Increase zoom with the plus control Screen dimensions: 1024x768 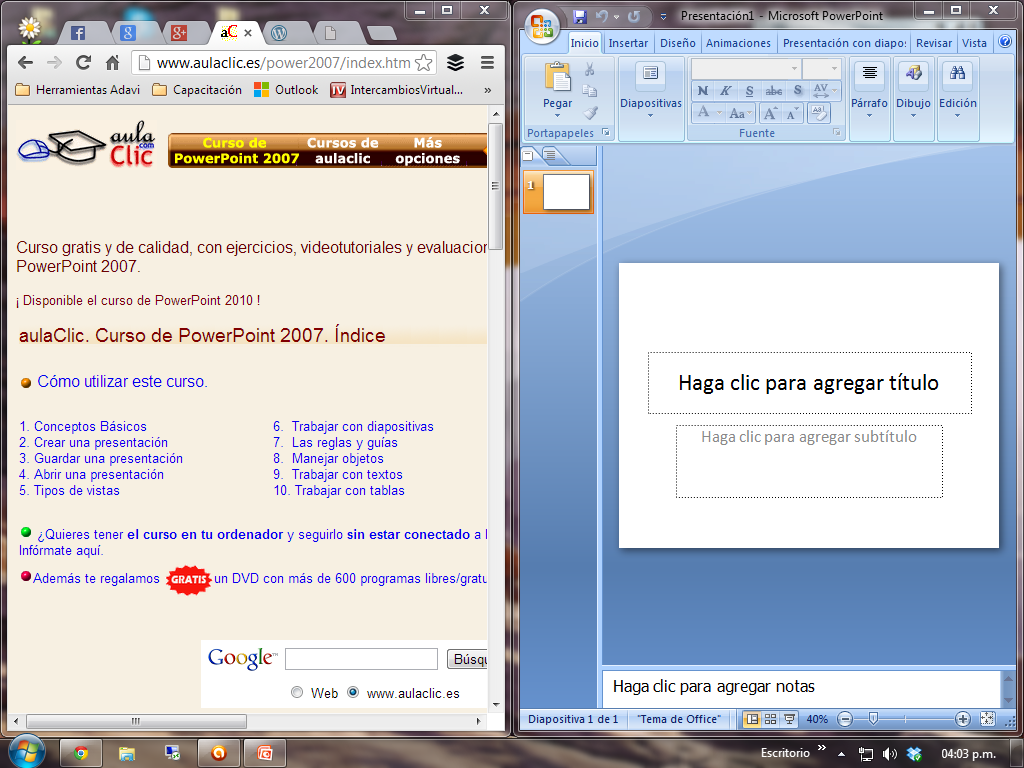coord(962,719)
